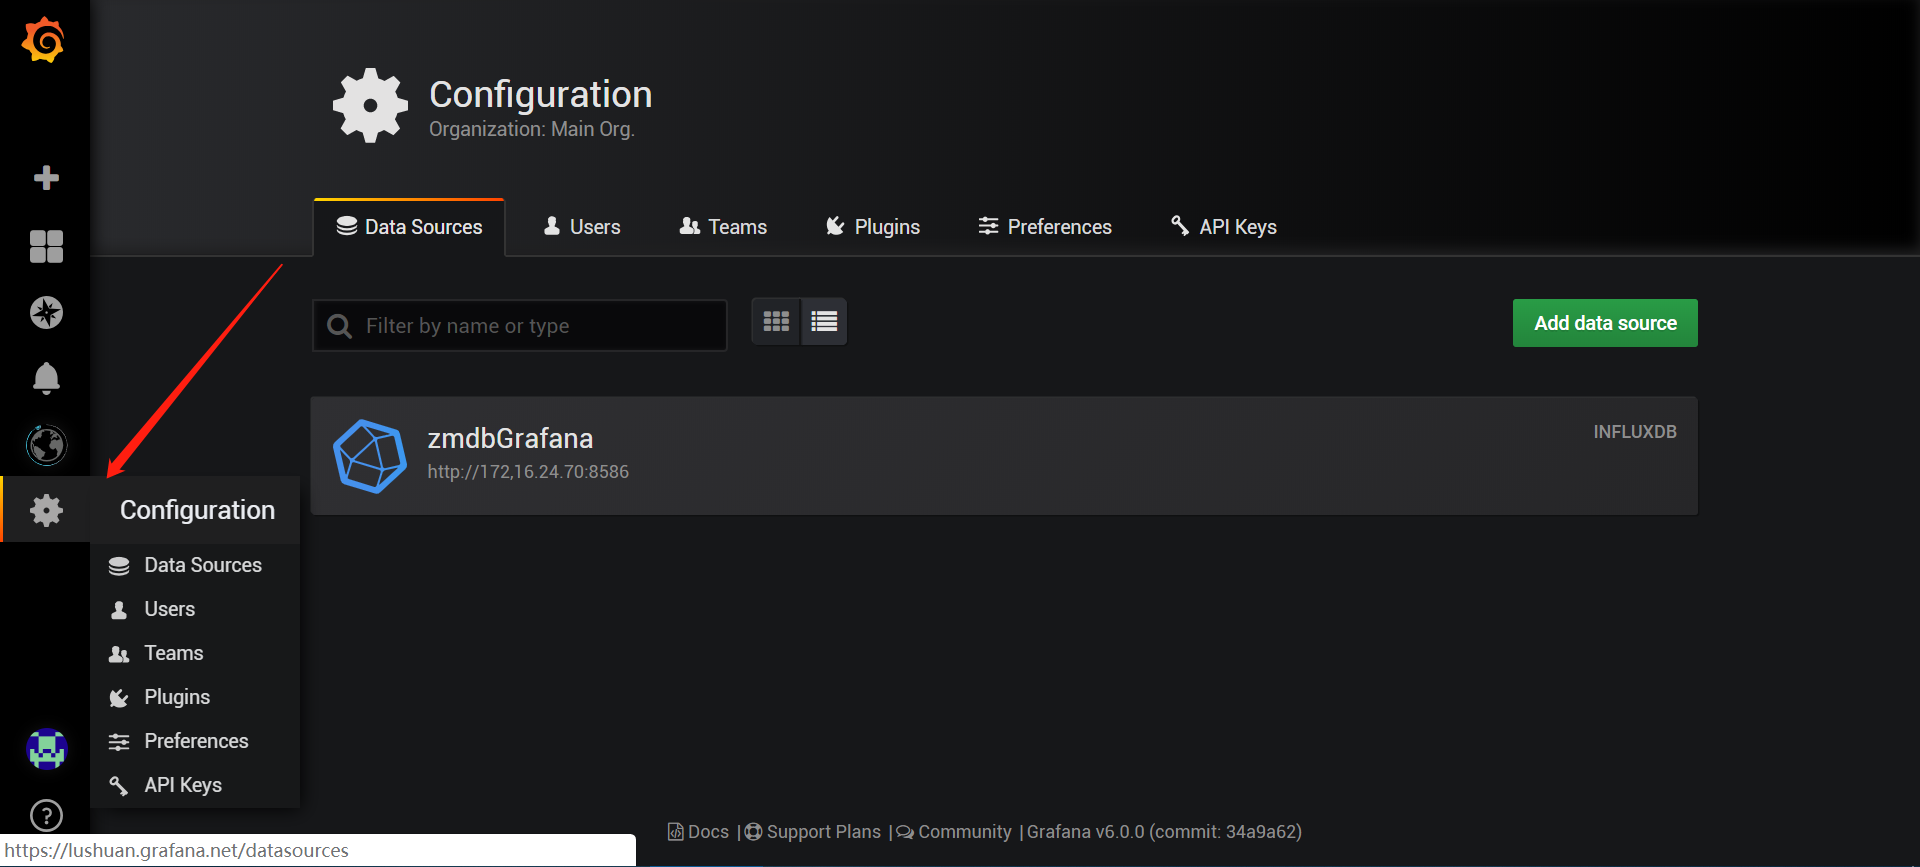Open the zmdbGrafana data source
The width and height of the screenshot is (1920, 867).
(x=1004, y=456)
